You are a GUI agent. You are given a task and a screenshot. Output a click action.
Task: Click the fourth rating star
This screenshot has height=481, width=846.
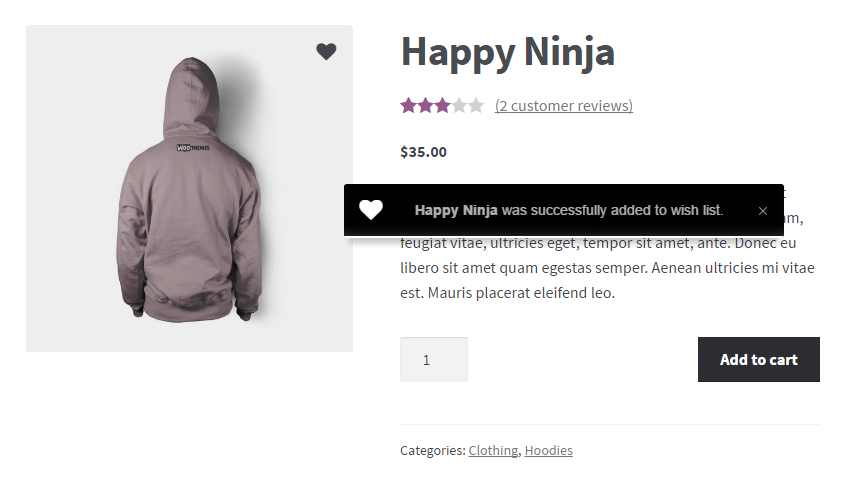point(459,105)
